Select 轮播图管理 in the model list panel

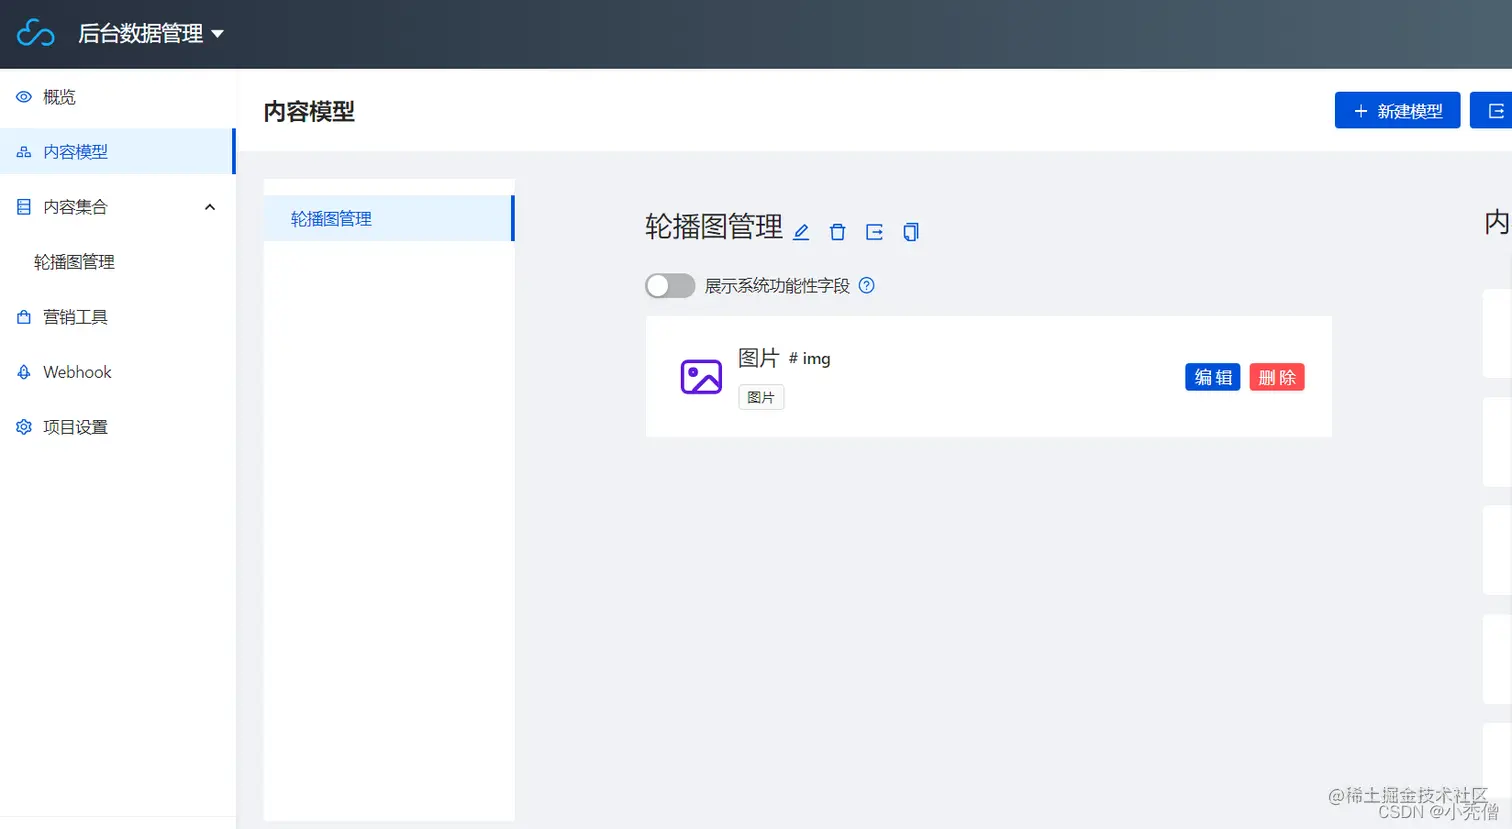pos(330,218)
